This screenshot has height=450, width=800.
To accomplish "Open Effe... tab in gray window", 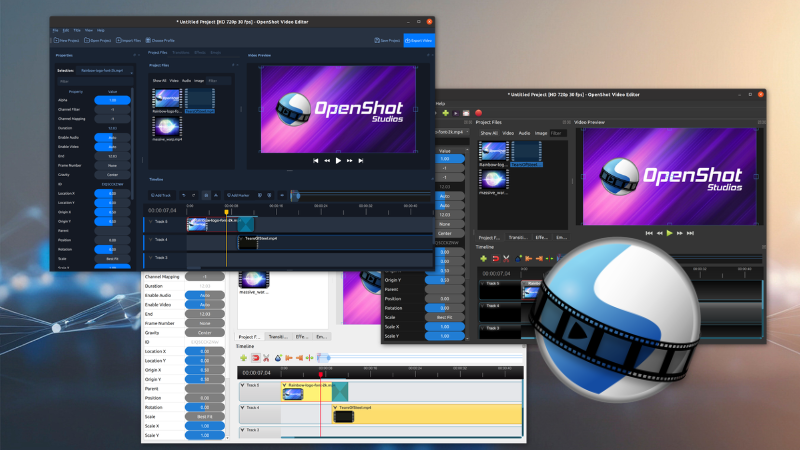I will point(541,237).
